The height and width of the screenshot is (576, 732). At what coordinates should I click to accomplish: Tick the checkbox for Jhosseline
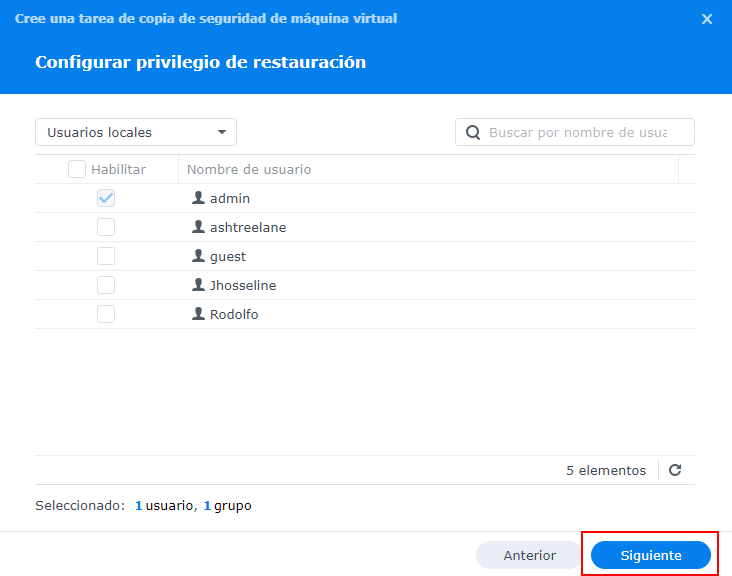[106, 285]
